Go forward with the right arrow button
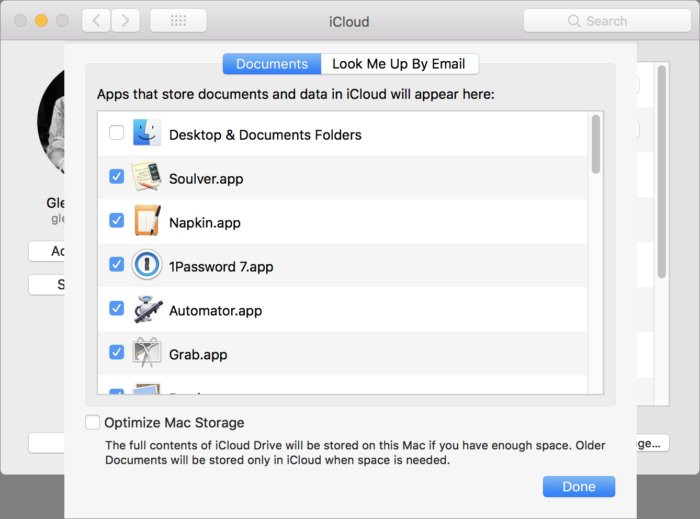The width and height of the screenshot is (700, 519). (x=125, y=21)
